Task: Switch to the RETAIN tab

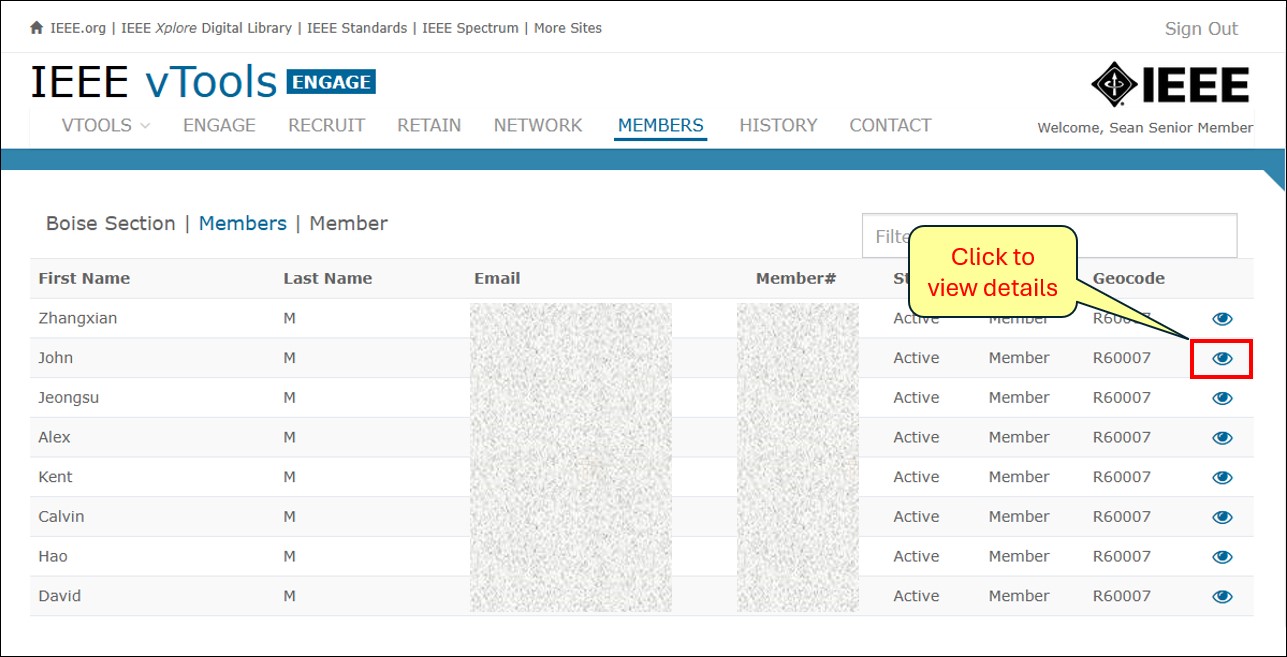Action: coord(429,125)
